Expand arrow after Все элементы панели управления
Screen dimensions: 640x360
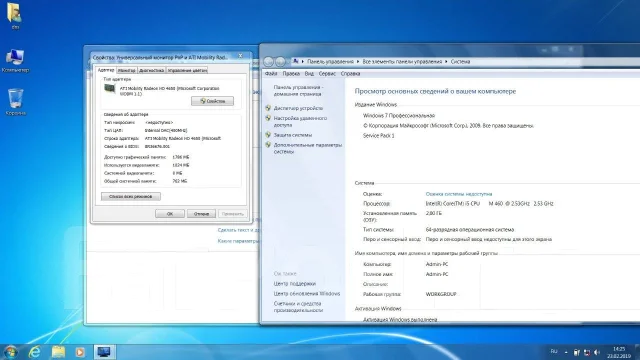point(446,62)
